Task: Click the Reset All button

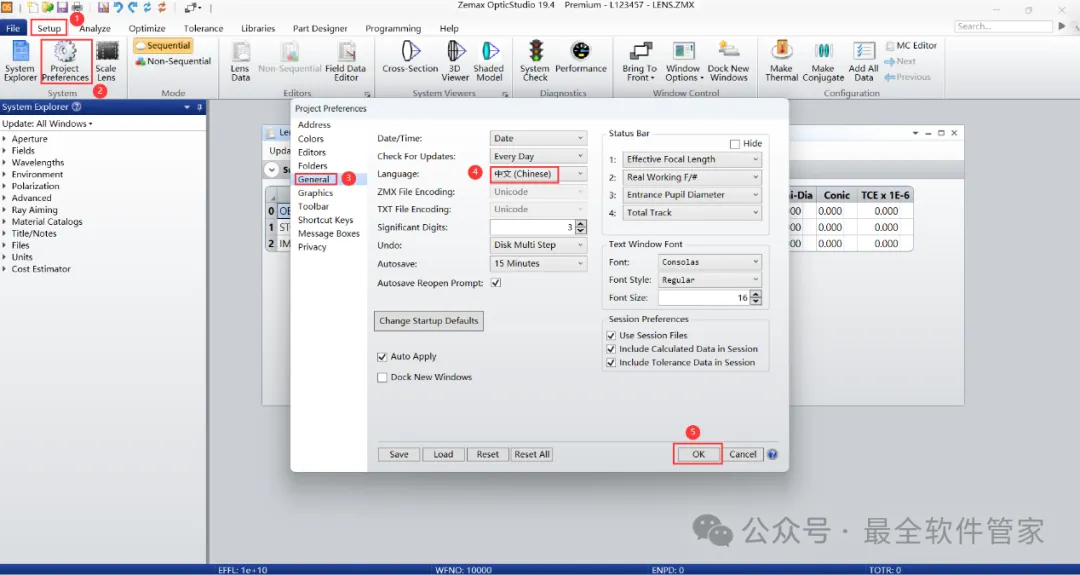Action: pos(532,454)
